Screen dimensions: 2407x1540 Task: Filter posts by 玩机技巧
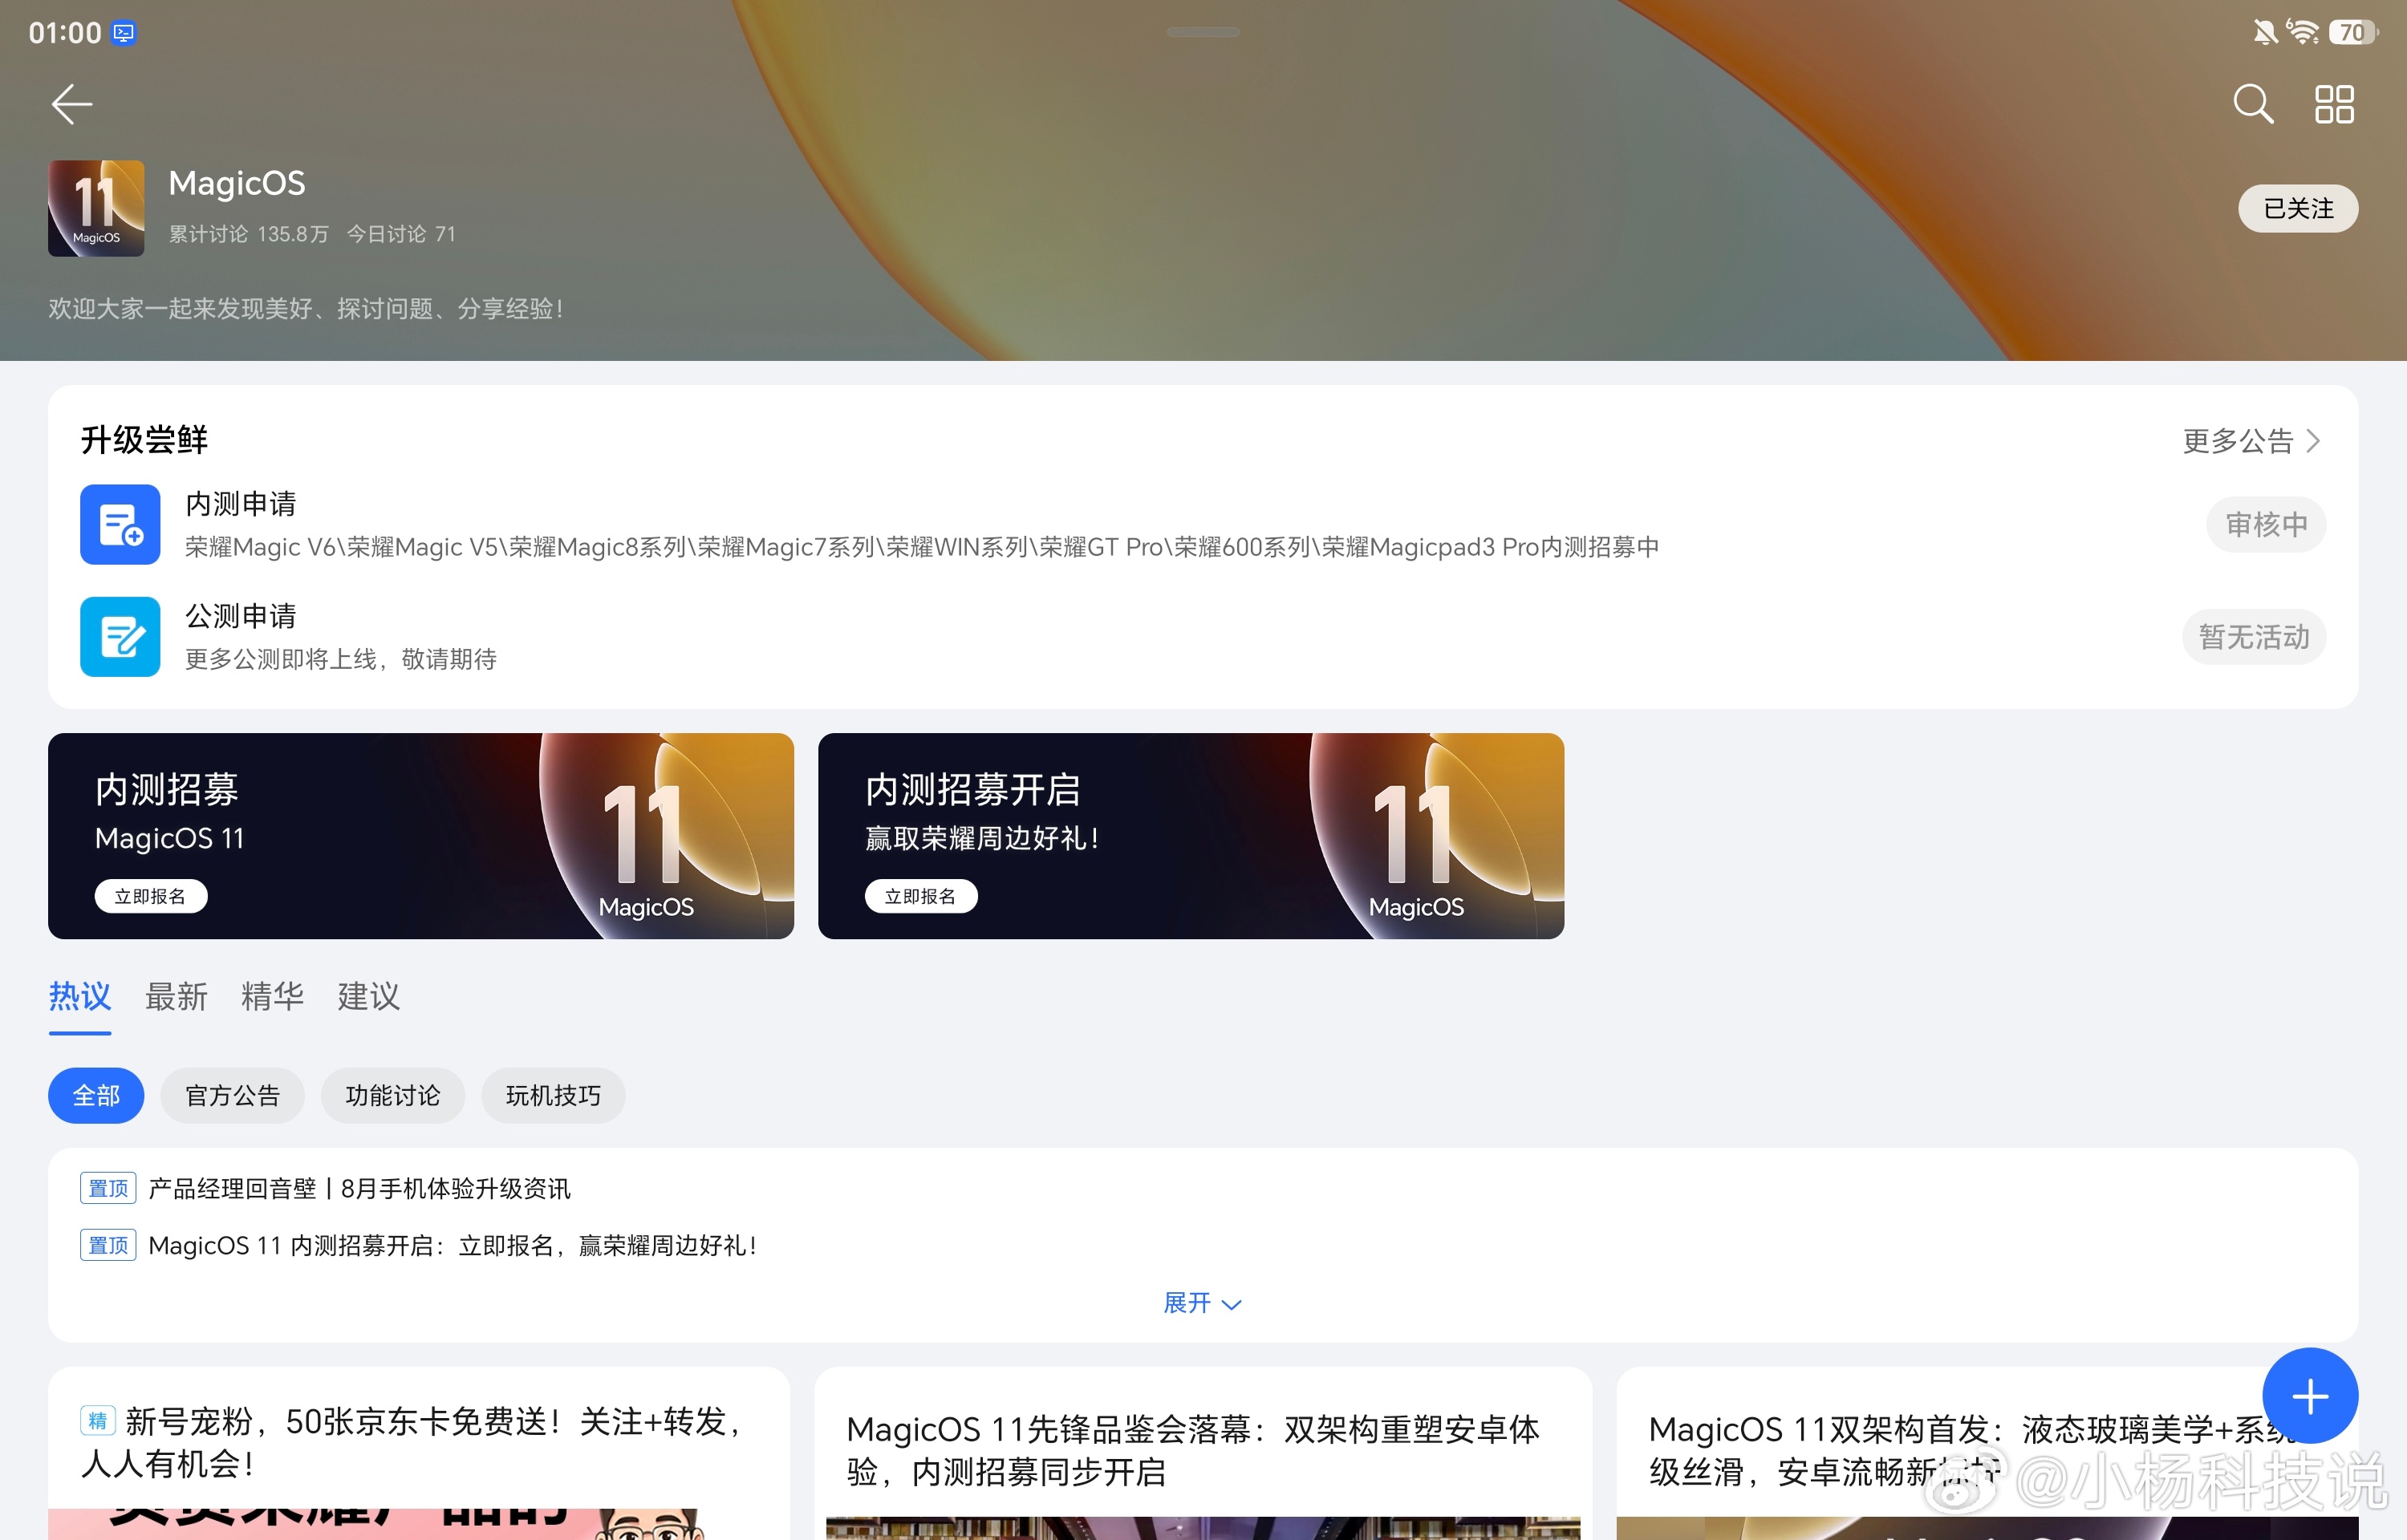[x=553, y=1095]
